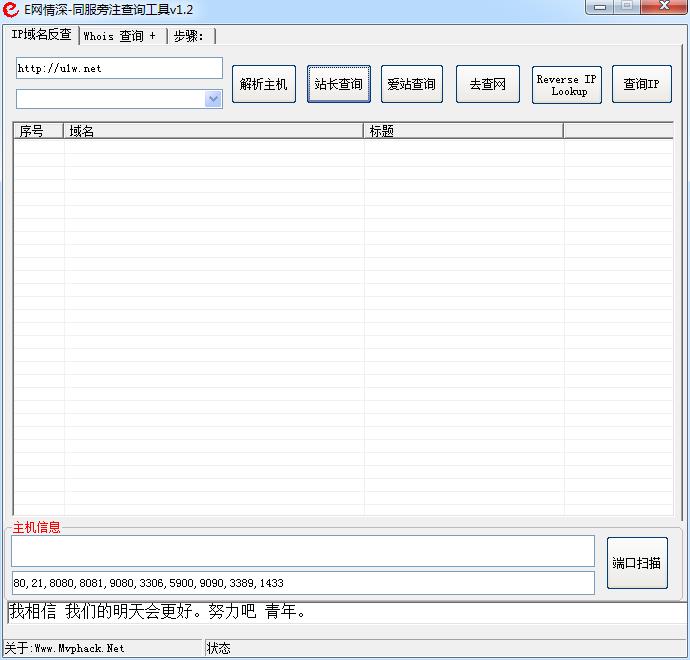The width and height of the screenshot is (690, 660).
Task: Click the 爱站查询 button
Action: coord(412,84)
